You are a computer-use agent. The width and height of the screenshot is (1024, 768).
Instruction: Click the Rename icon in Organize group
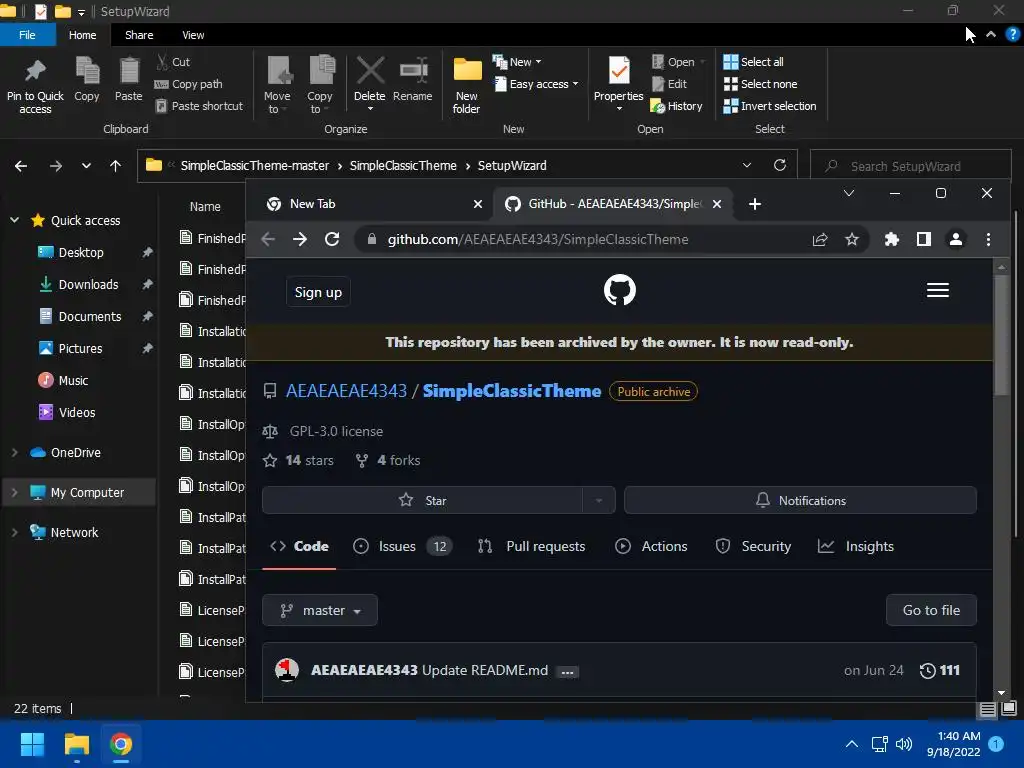click(413, 71)
